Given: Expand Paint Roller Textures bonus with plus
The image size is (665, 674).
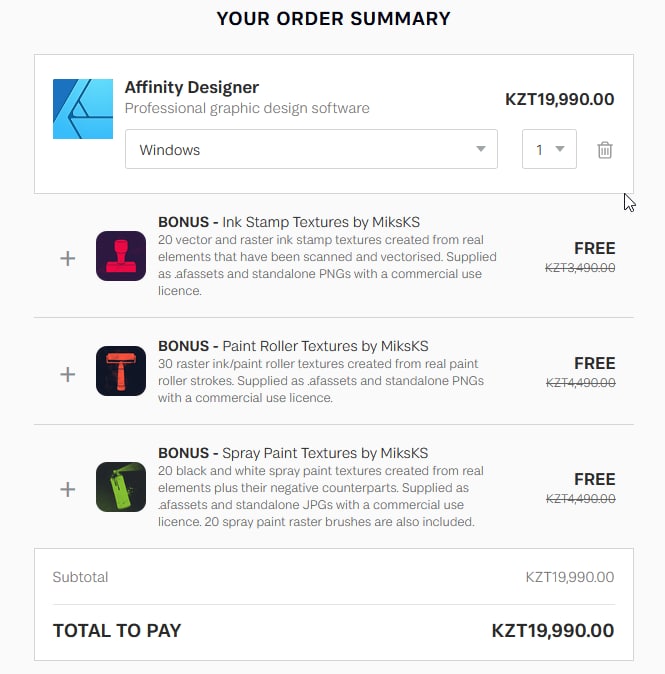Looking at the screenshot, I should coord(68,374).
